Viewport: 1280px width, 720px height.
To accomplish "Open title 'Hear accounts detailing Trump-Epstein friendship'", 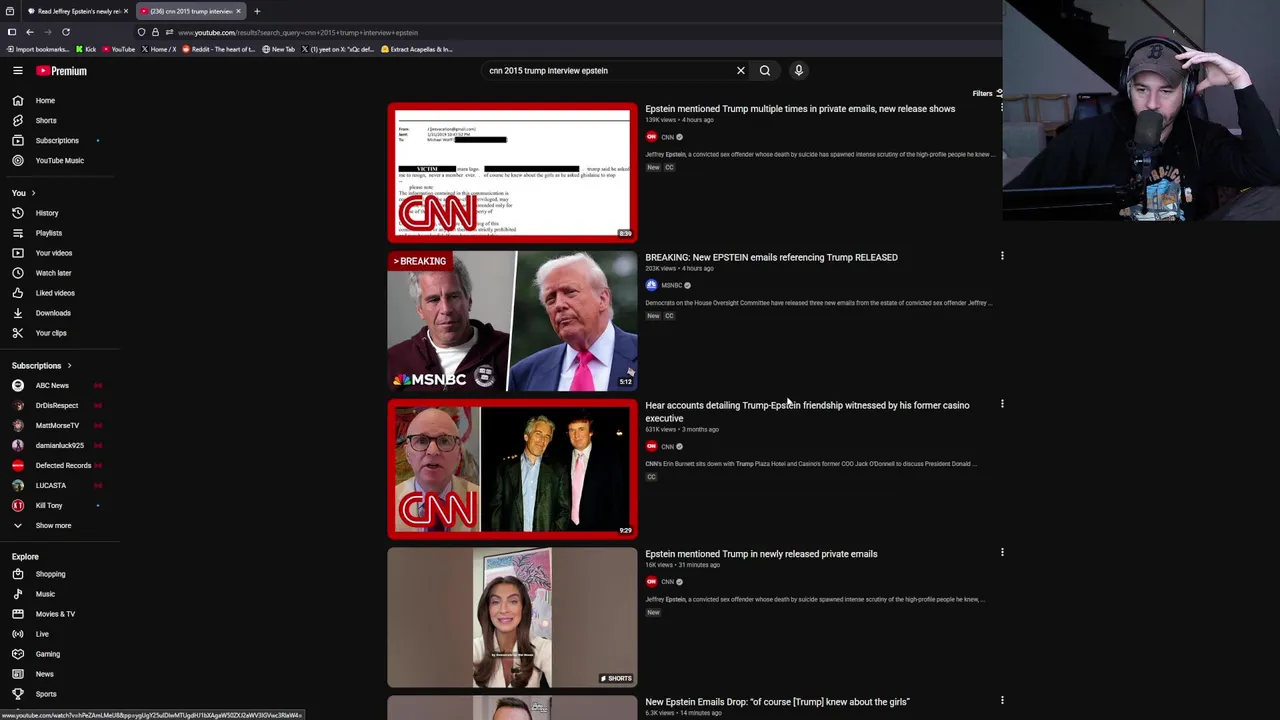I will (x=807, y=412).
